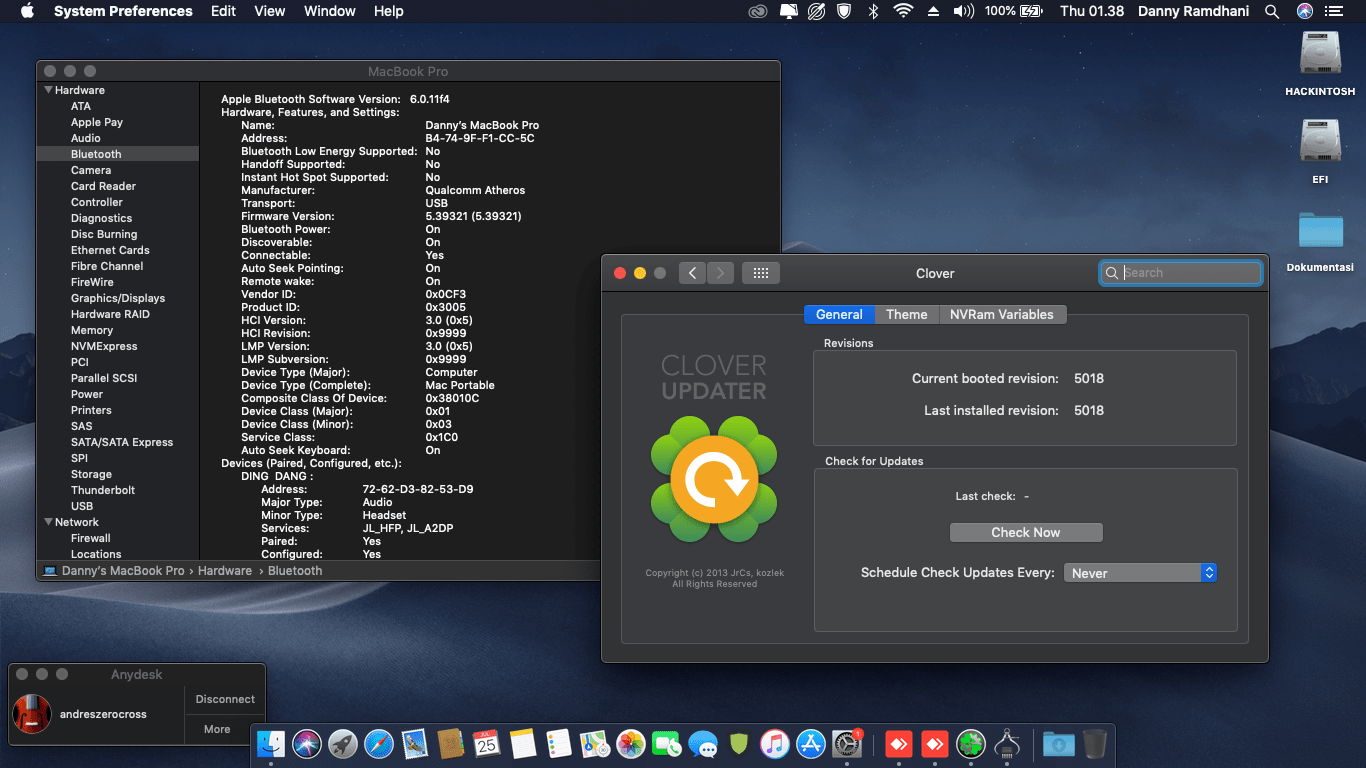The image size is (1366, 768).
Task: Click Disconnect in the Anydesk window
Action: point(225,699)
